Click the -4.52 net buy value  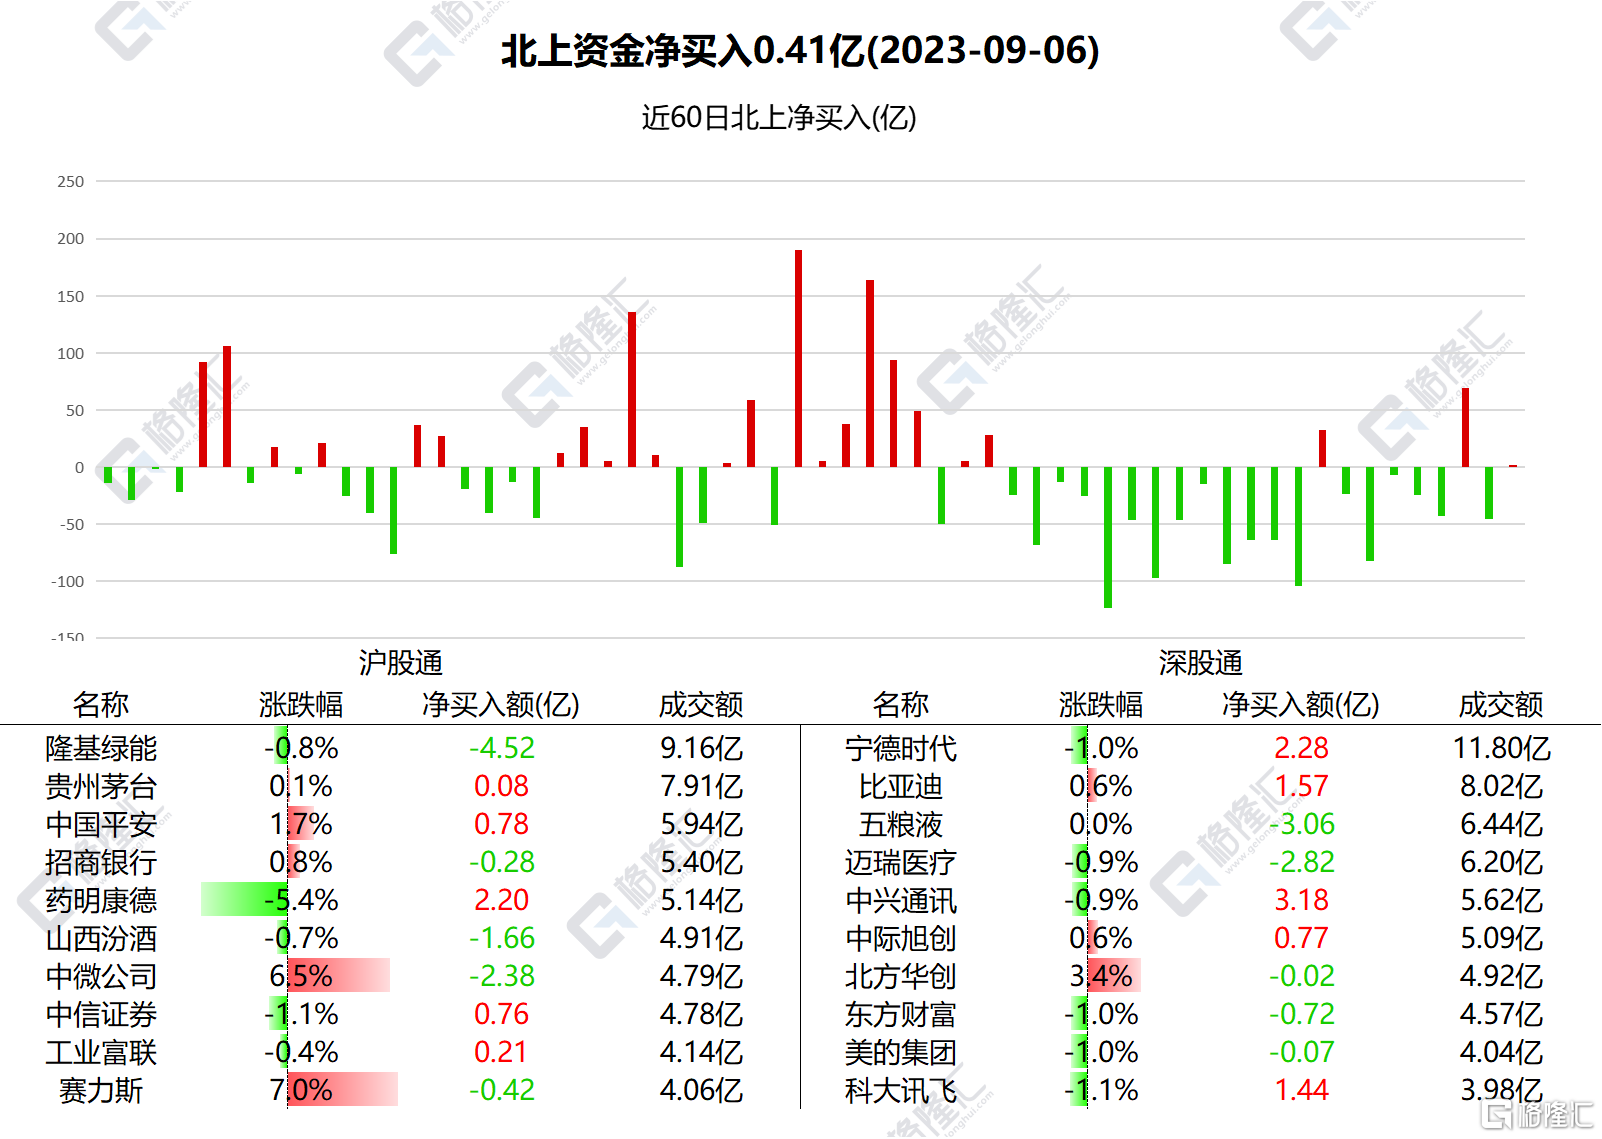(501, 748)
